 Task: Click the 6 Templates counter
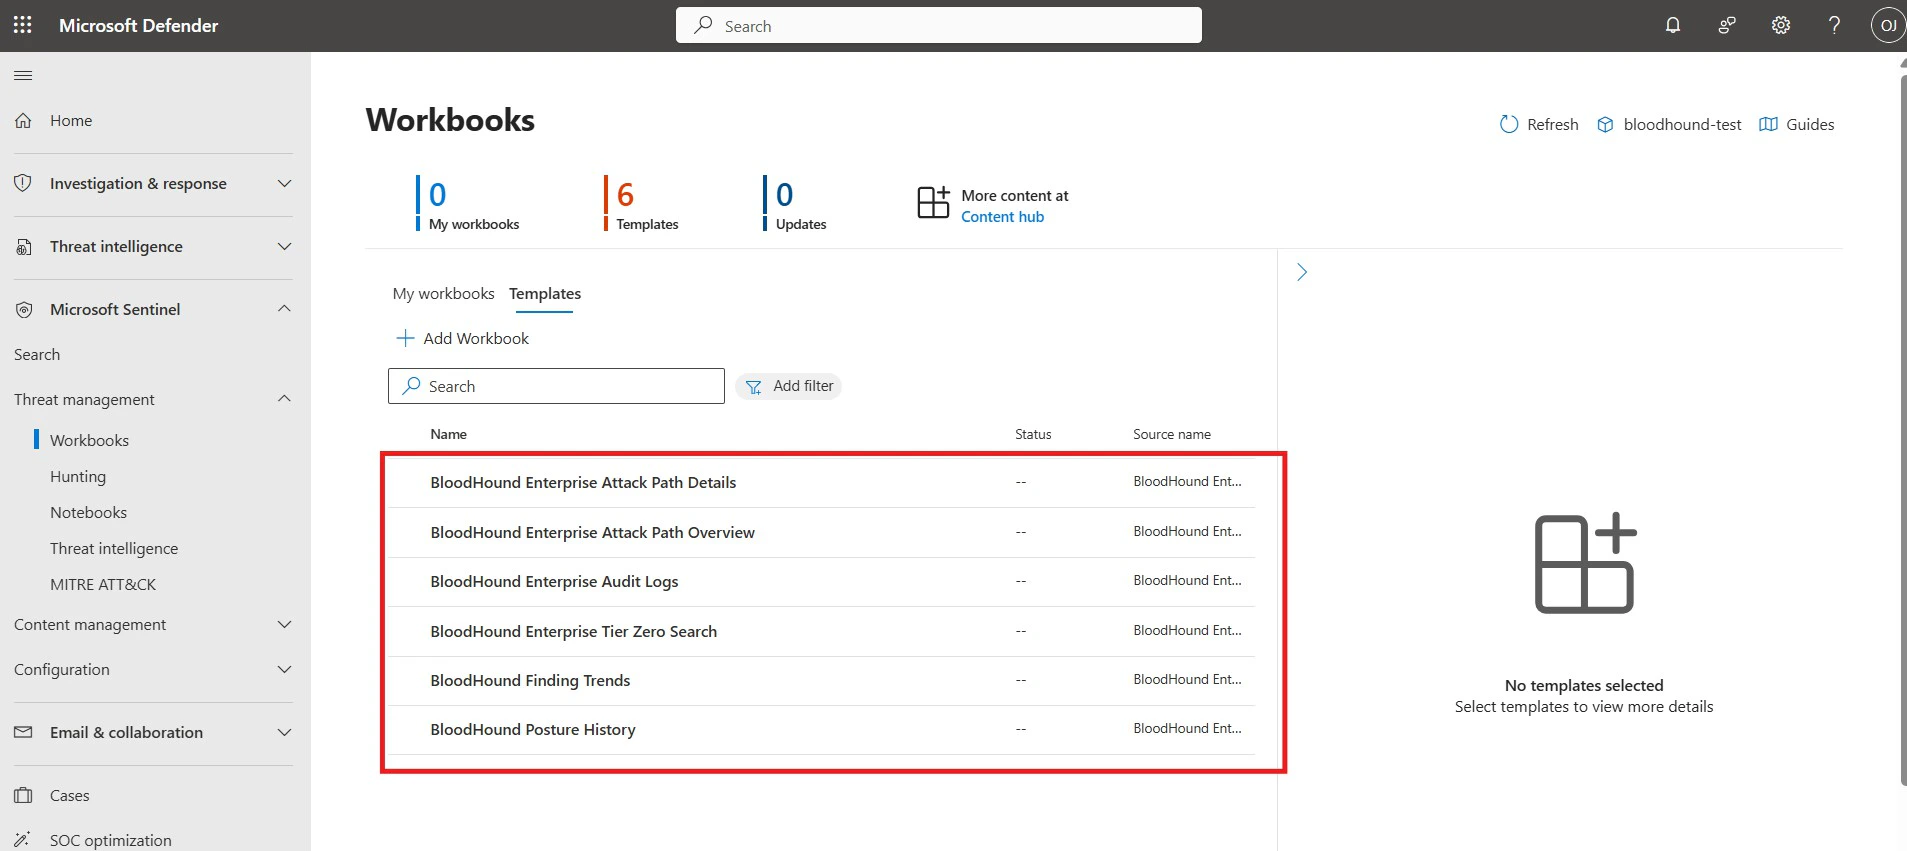tap(641, 203)
